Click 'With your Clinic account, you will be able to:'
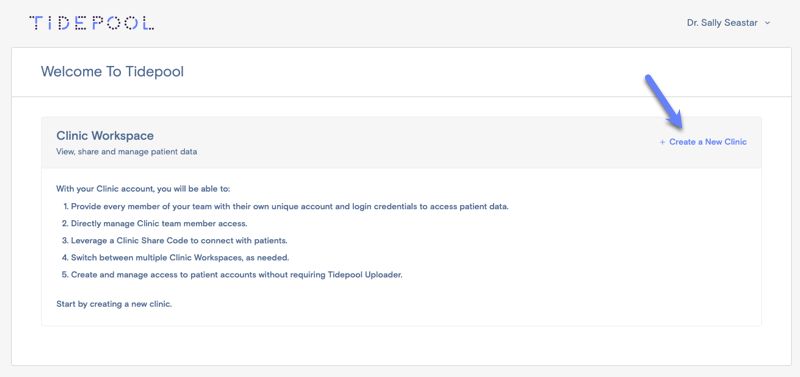 (x=143, y=189)
